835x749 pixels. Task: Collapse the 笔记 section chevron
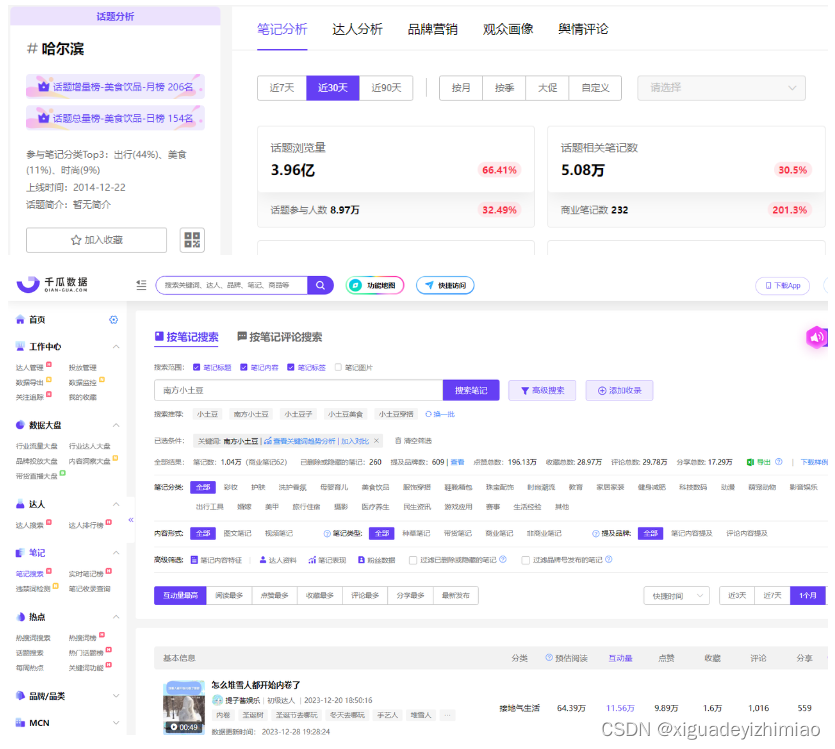(116, 553)
